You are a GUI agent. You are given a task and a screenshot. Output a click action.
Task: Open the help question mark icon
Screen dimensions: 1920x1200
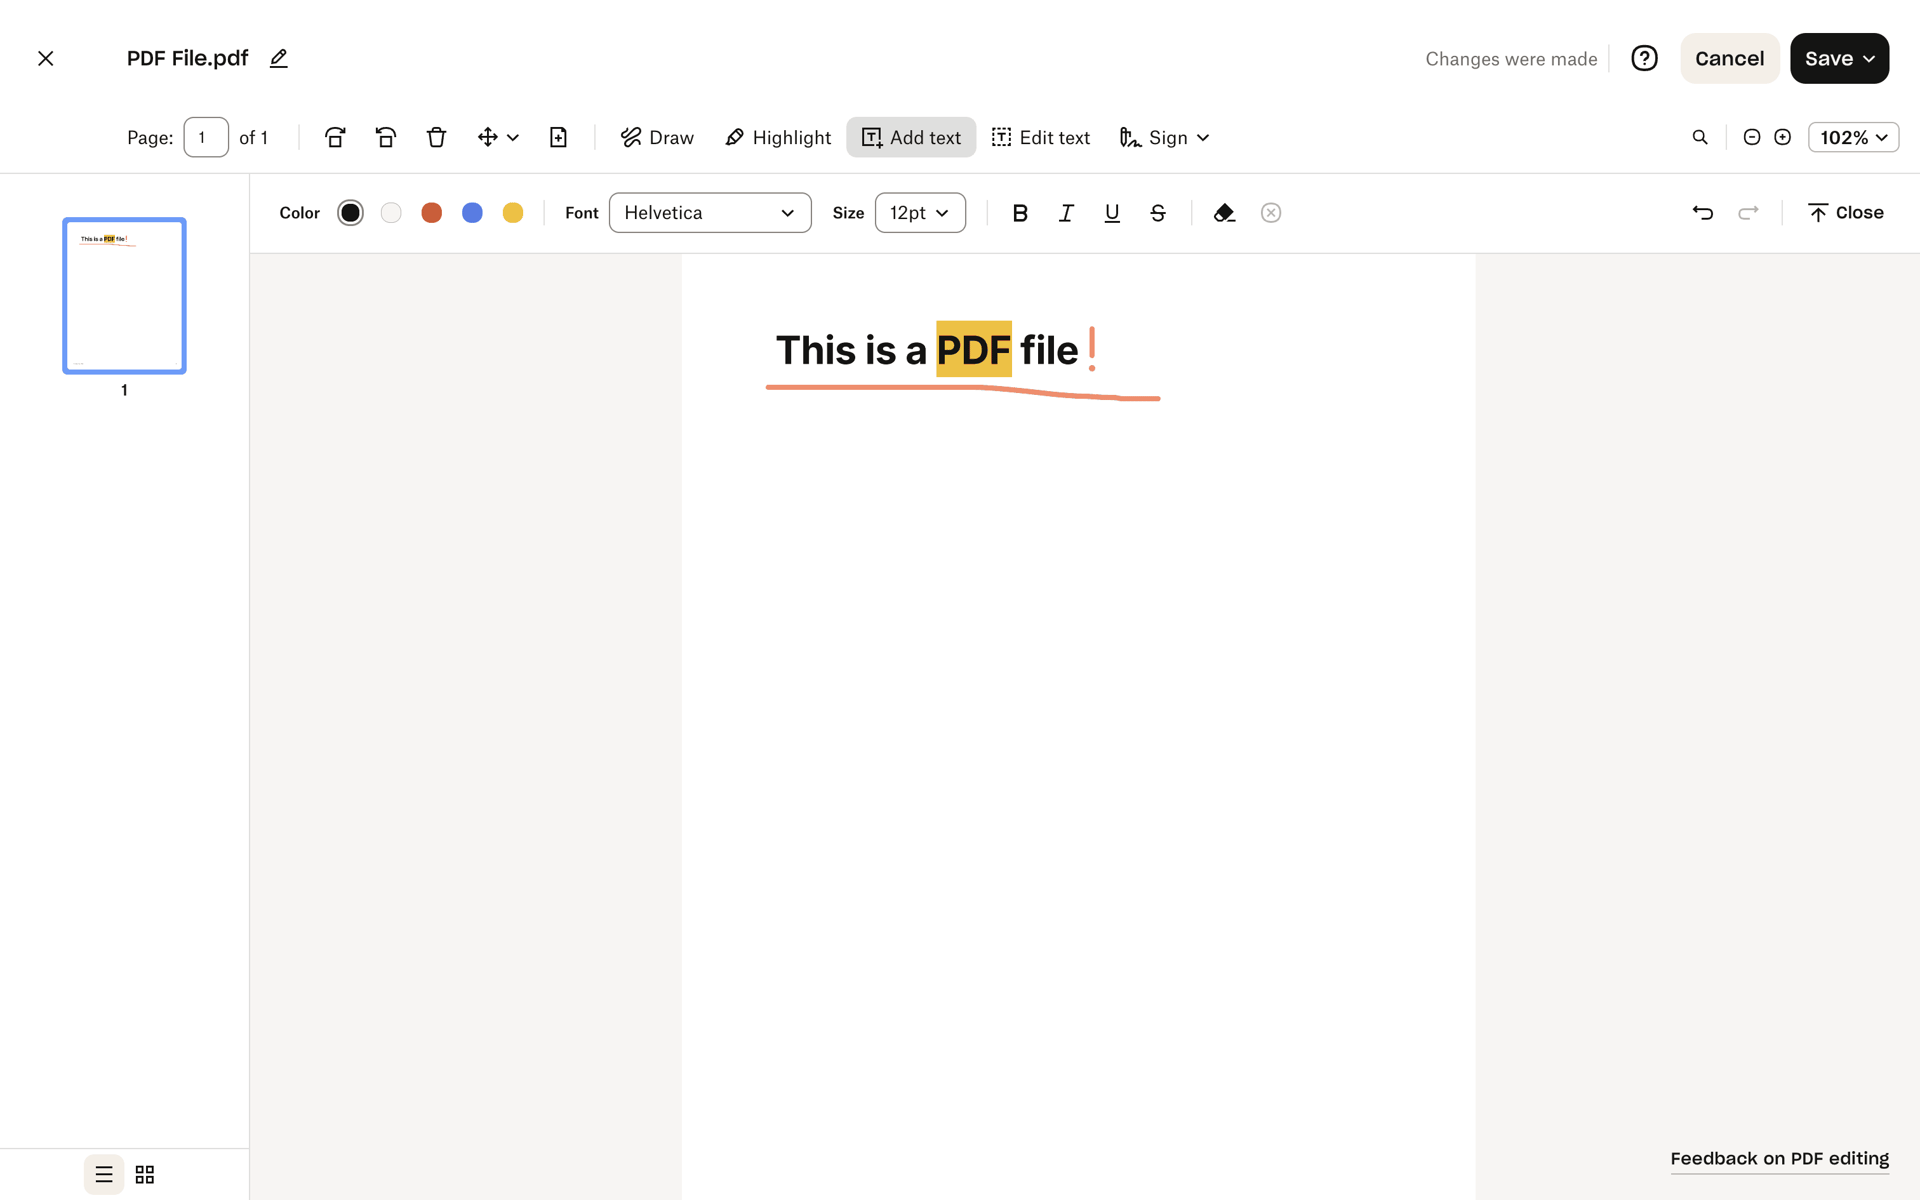[x=1644, y=58]
